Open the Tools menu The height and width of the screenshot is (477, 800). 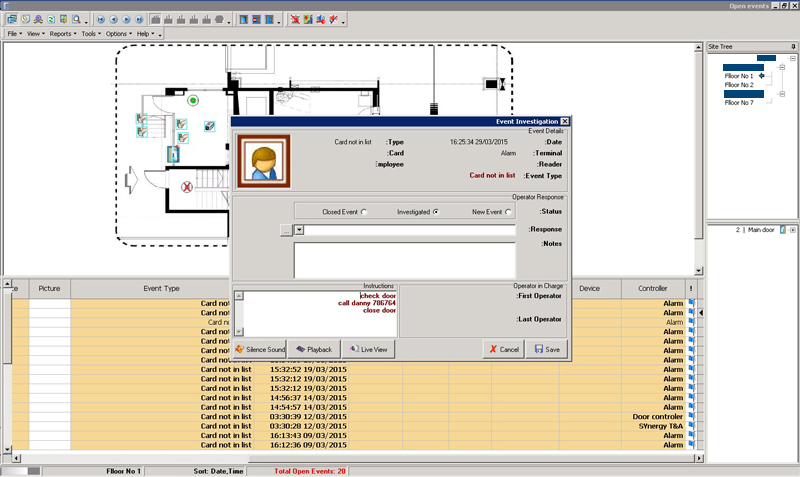[91, 34]
